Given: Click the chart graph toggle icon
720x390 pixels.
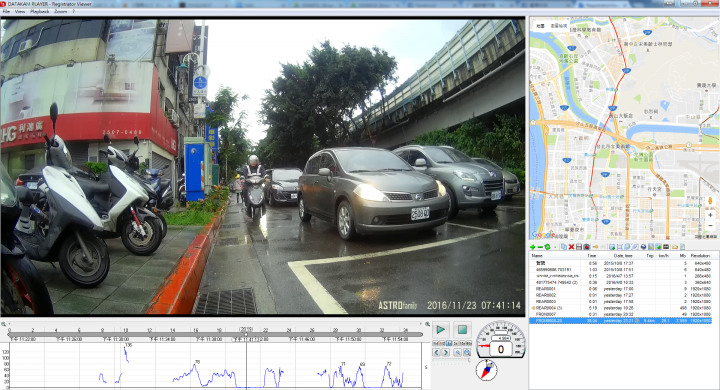Looking at the screenshot, I should point(651,247).
